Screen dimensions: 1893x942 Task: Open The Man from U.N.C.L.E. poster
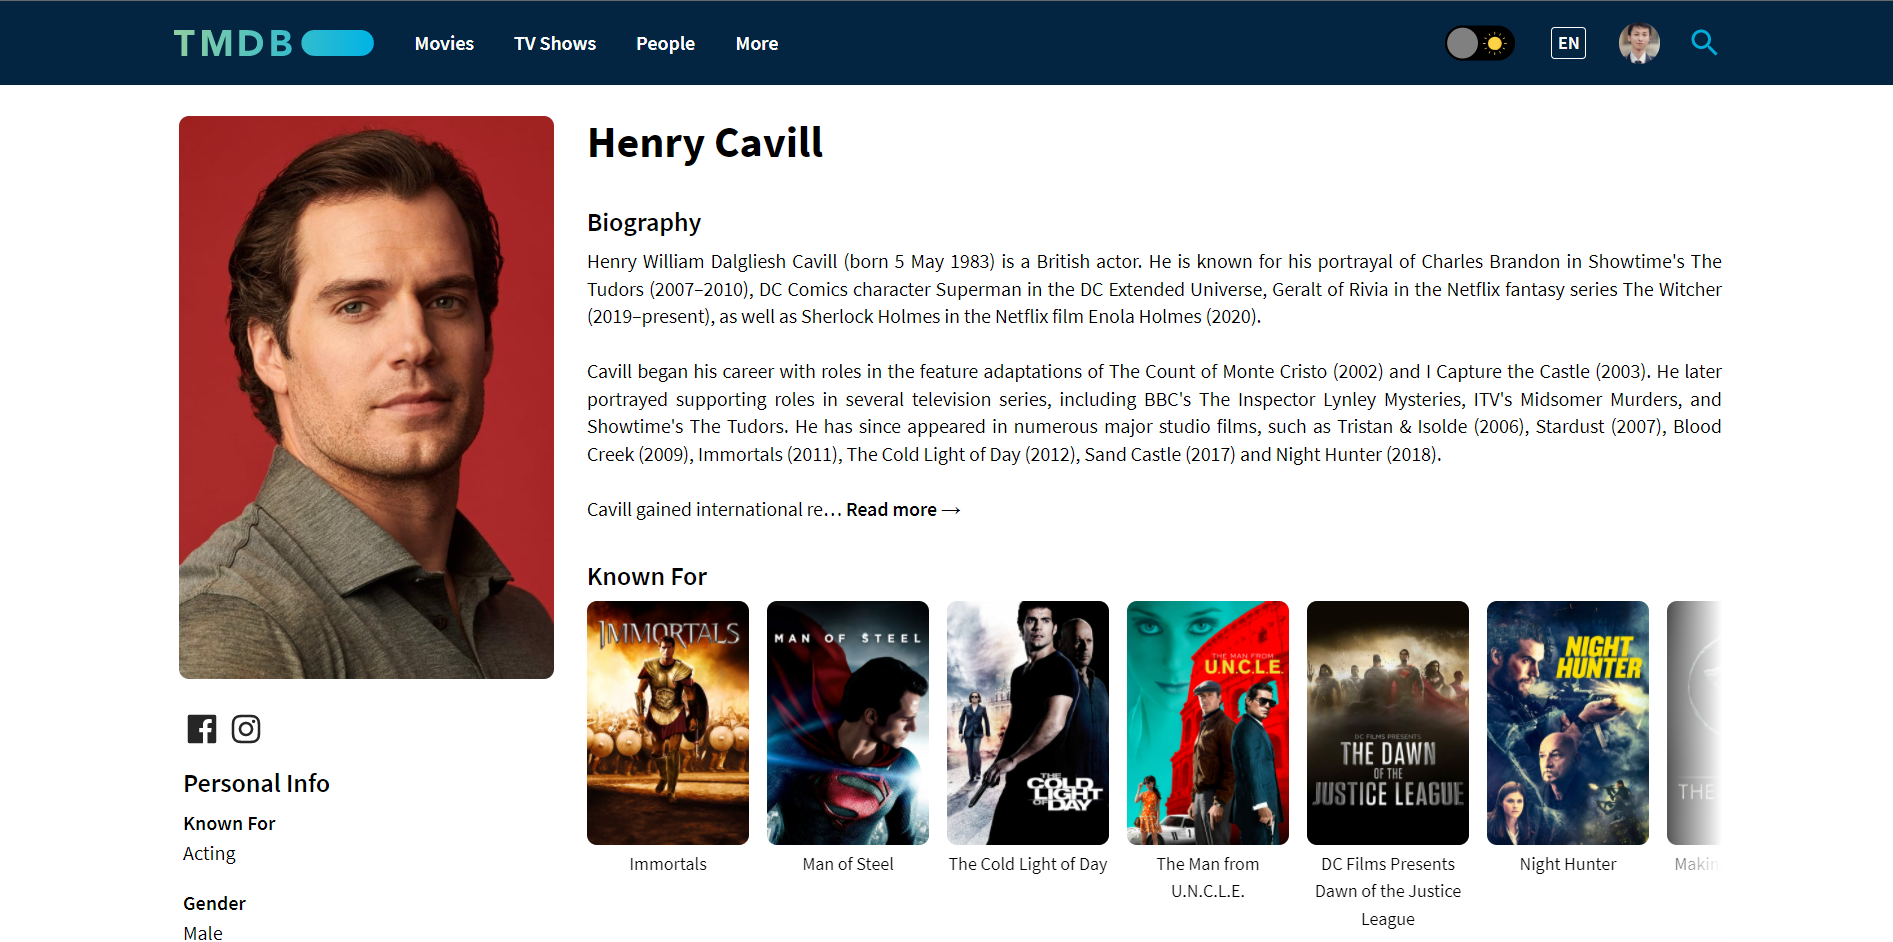(x=1208, y=723)
